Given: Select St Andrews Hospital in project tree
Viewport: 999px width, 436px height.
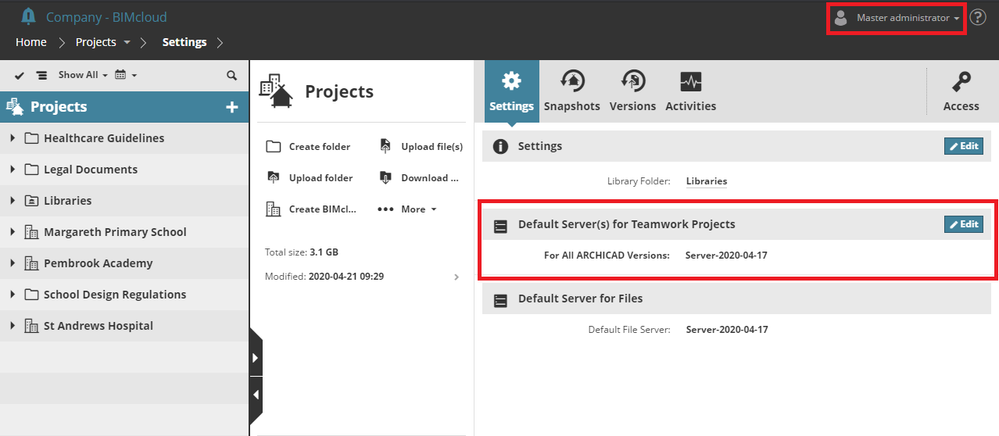Looking at the screenshot, I should (98, 326).
